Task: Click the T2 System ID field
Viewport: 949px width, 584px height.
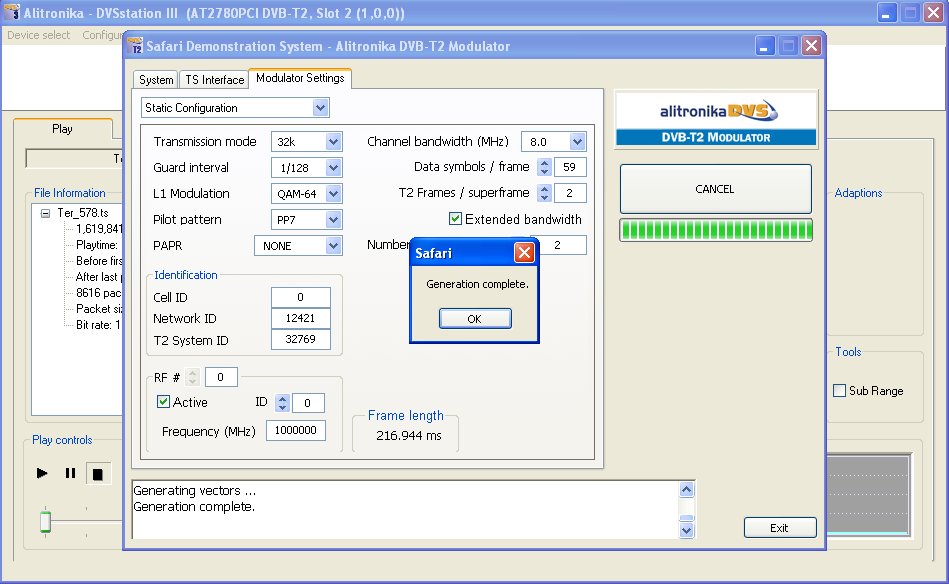Action: [x=301, y=340]
